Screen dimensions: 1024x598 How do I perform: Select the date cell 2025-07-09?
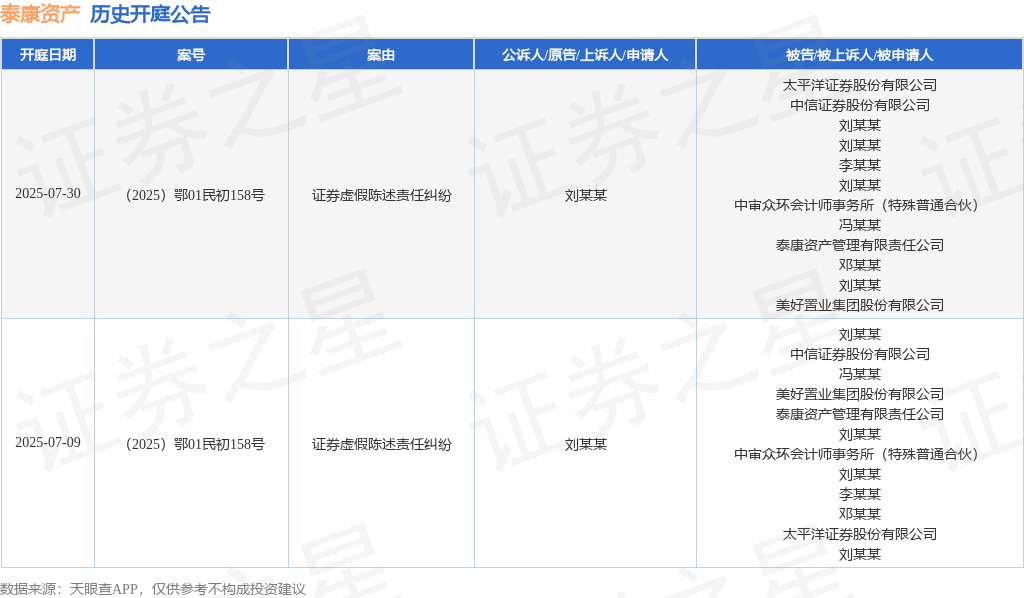click(x=48, y=443)
